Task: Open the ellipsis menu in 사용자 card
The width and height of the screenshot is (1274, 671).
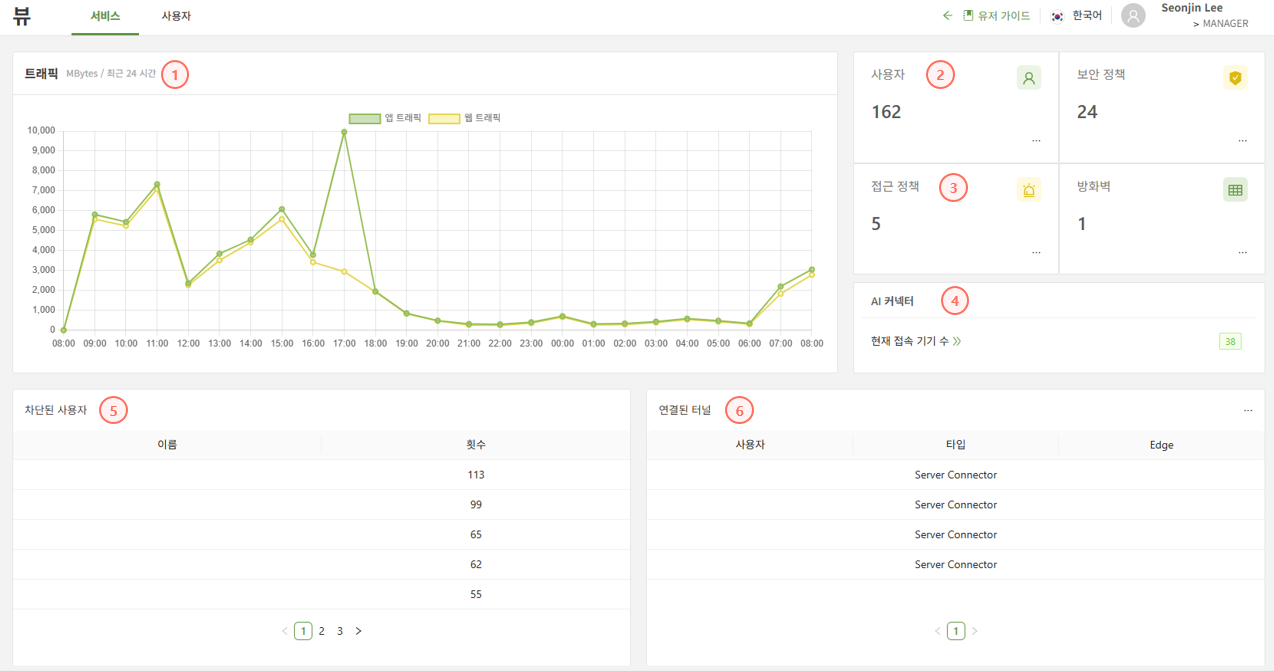Action: point(1036,141)
